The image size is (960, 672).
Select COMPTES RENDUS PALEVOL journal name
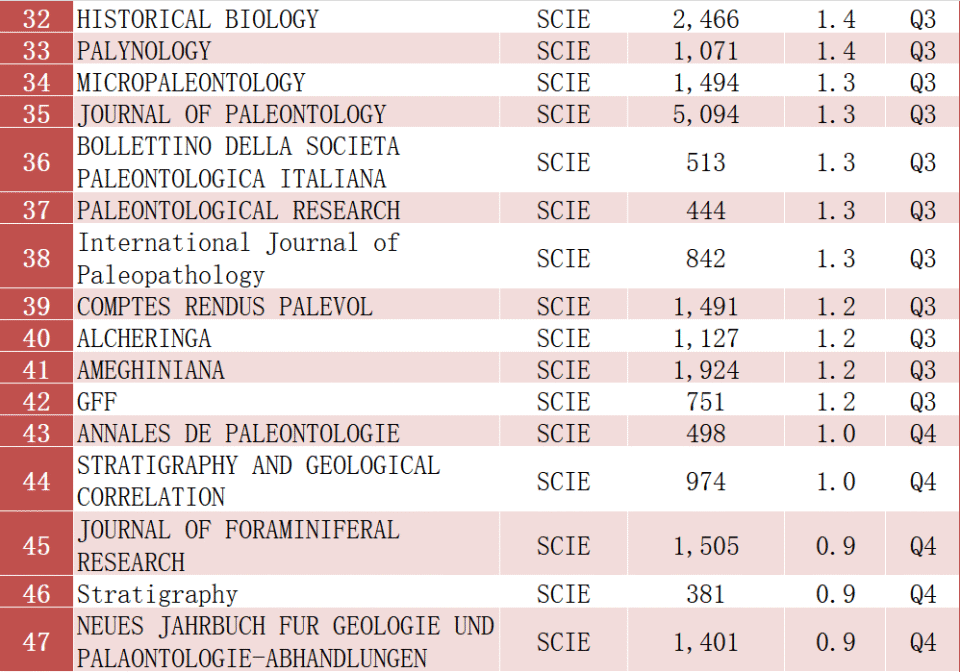click(x=225, y=307)
